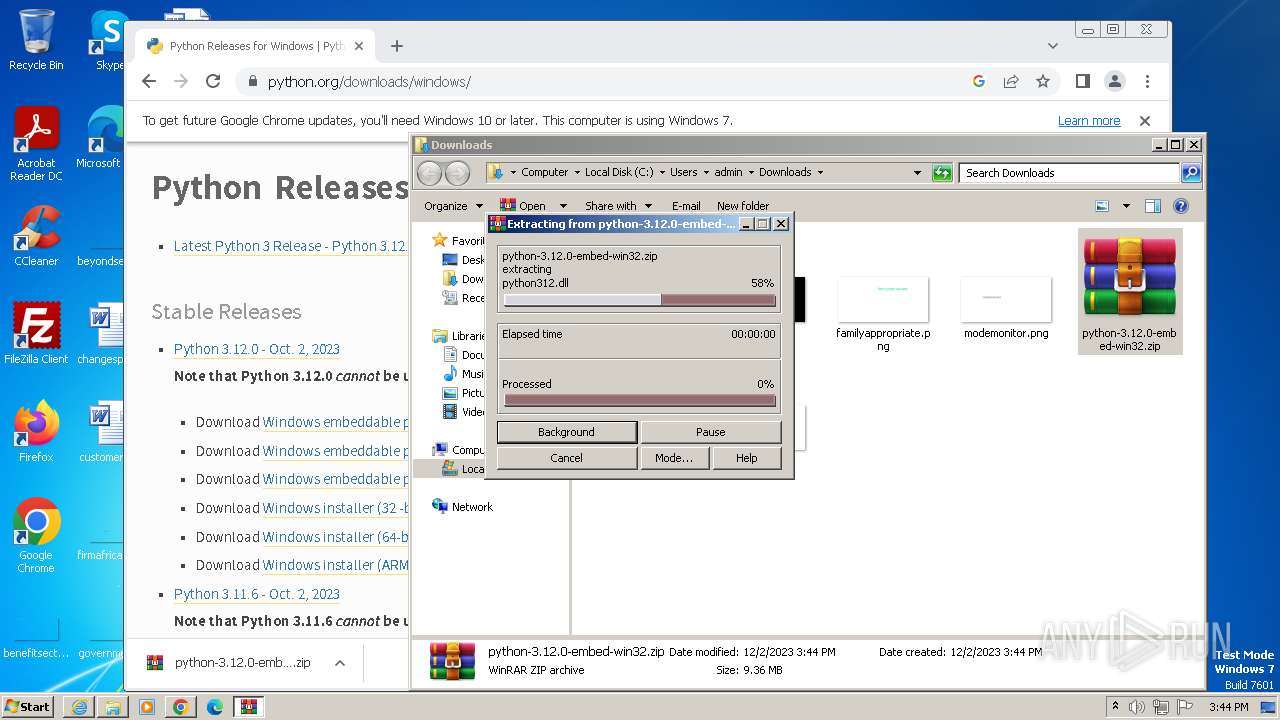Share this page icon in address bar
Screen dimensions: 1280x720
[1011, 81]
